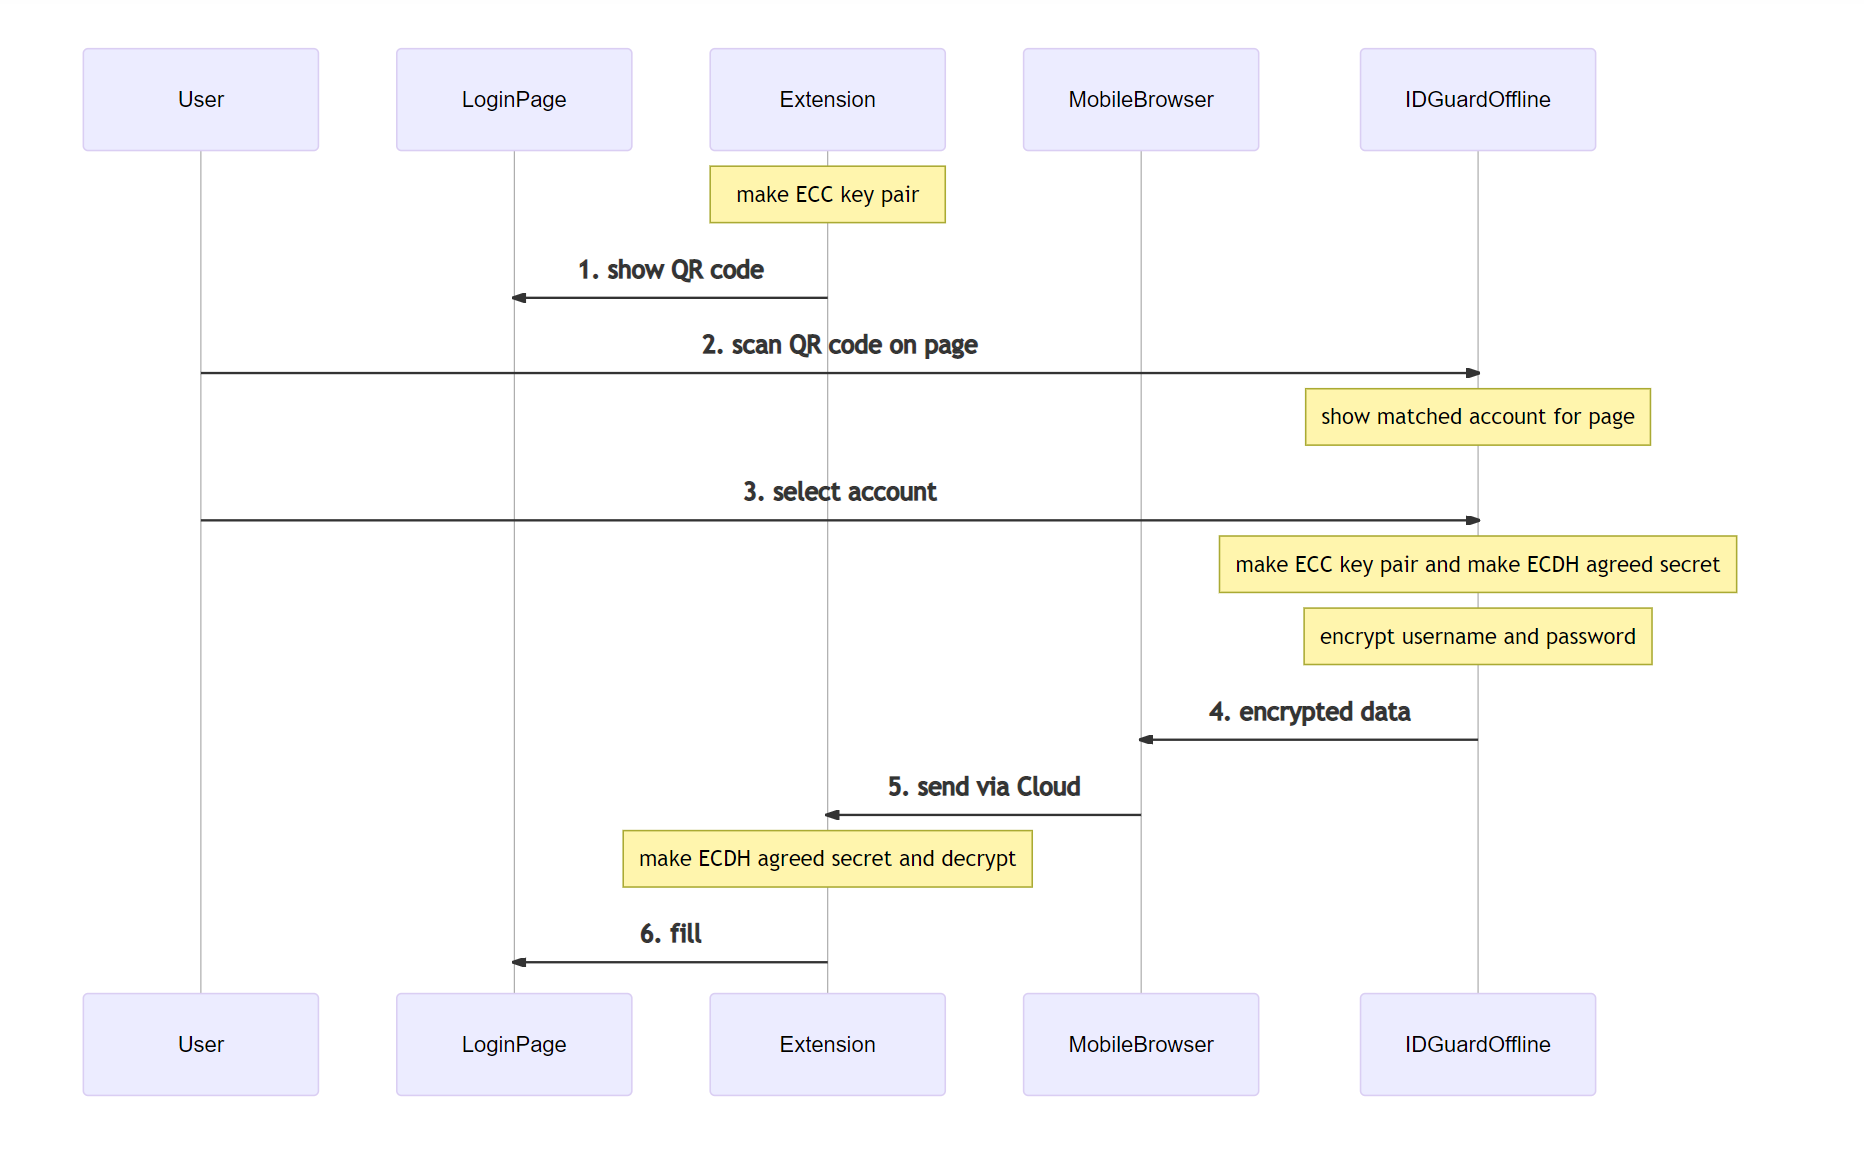Screen dimensions: 1864x1149
Task: Select the "show matched account for page" note
Action: [1477, 417]
